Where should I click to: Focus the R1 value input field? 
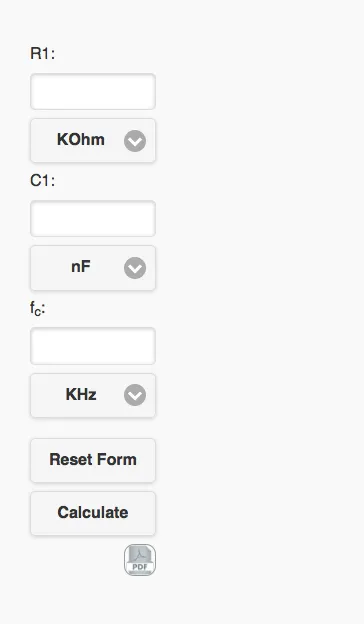coord(93,92)
